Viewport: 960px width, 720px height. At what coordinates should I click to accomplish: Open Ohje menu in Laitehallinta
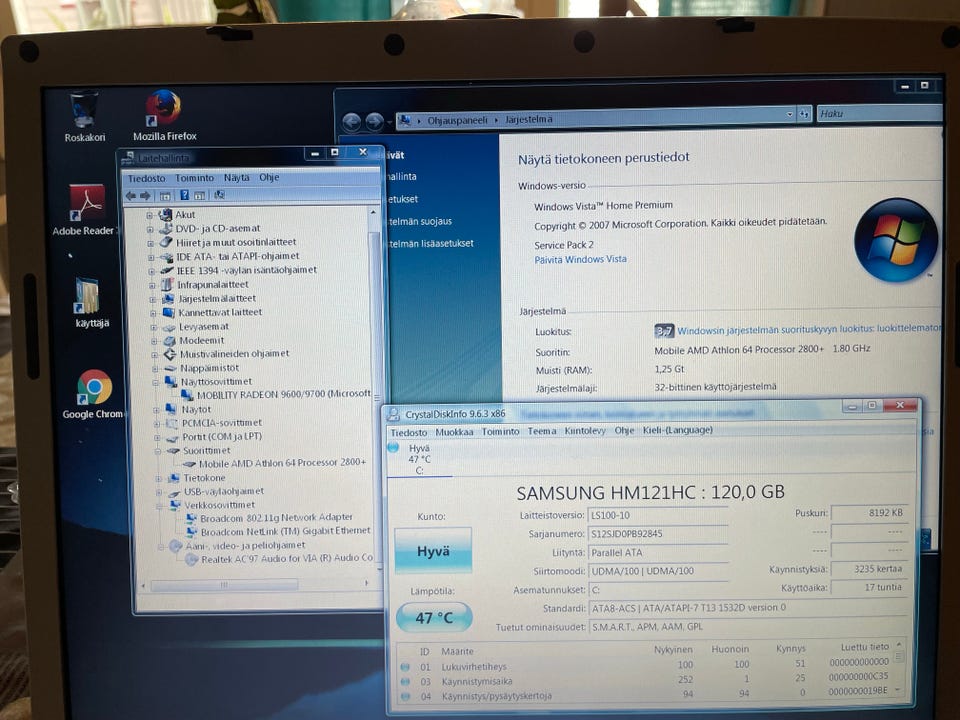(x=269, y=177)
